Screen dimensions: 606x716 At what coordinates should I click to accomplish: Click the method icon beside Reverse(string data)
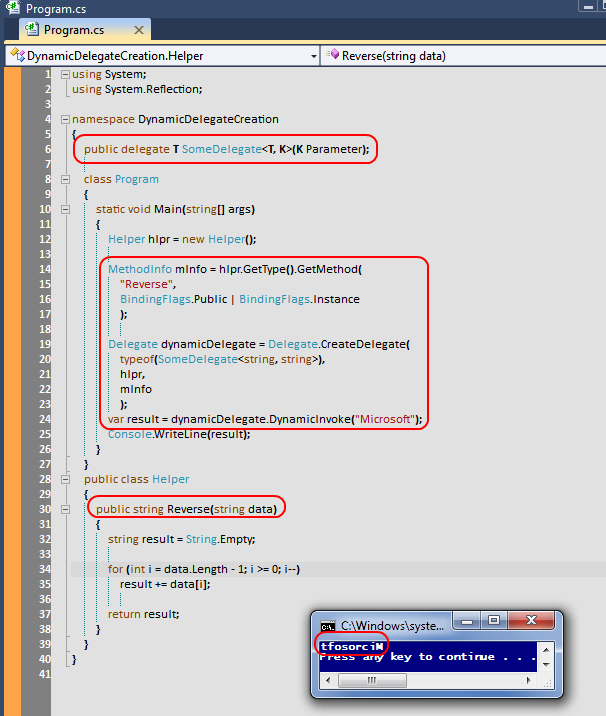pos(333,55)
